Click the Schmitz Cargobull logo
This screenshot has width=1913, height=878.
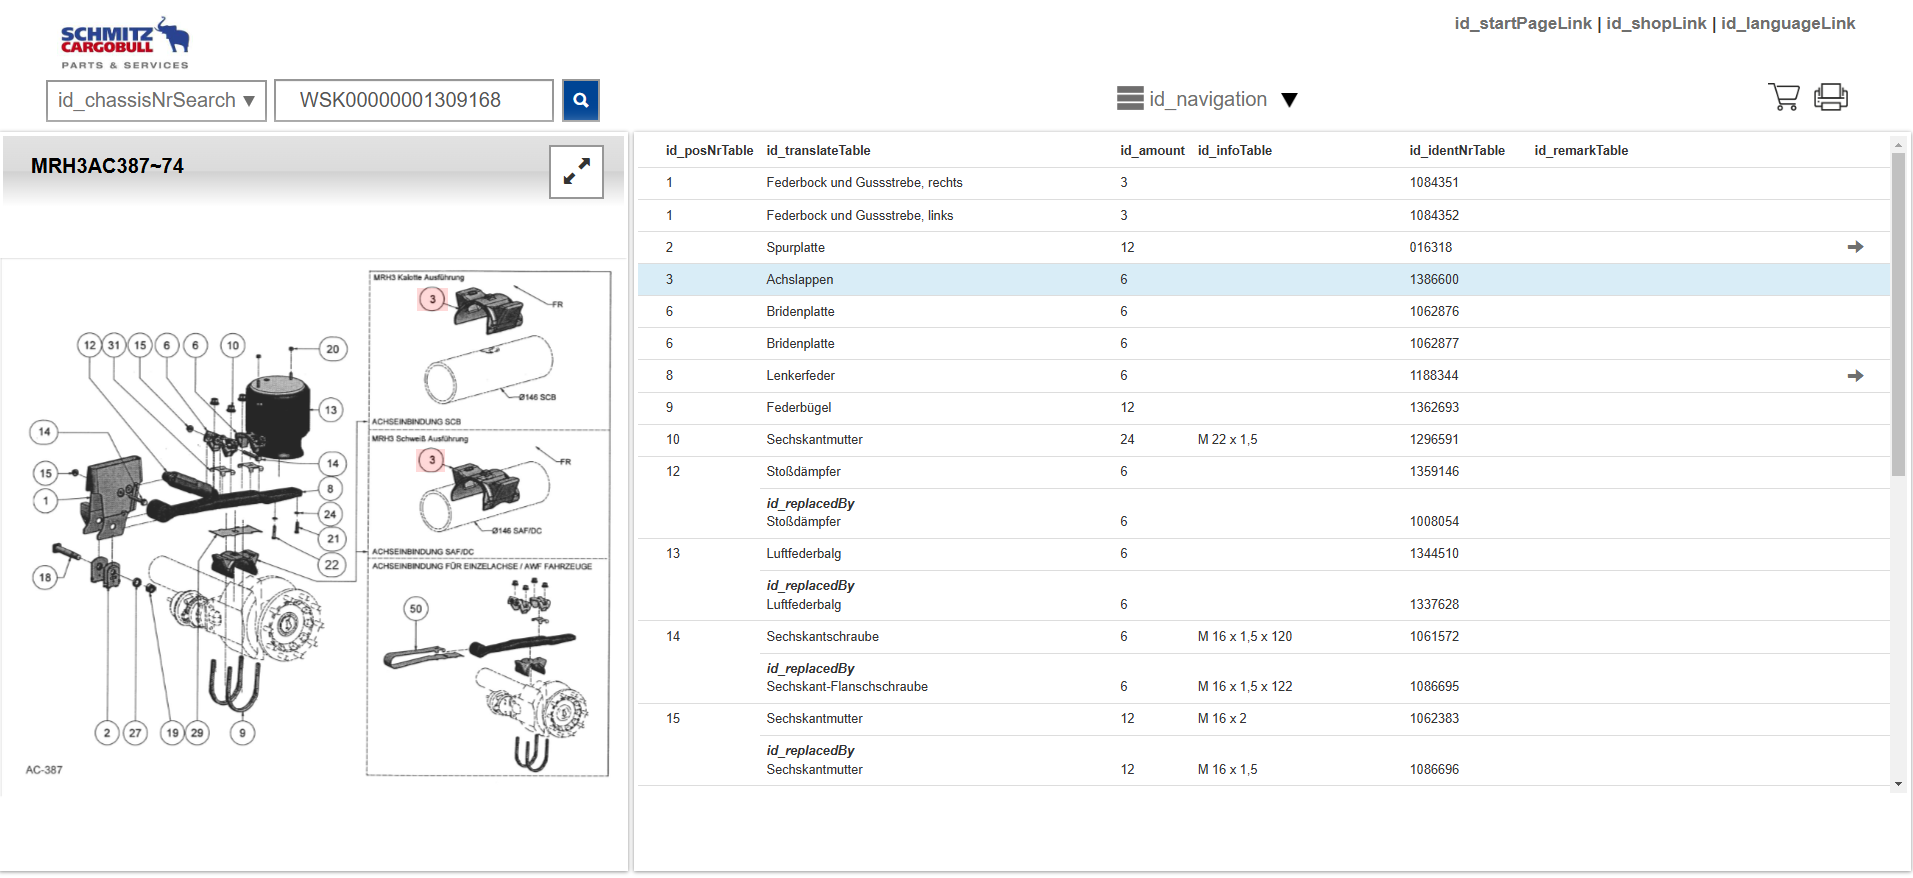pyautogui.click(x=125, y=43)
